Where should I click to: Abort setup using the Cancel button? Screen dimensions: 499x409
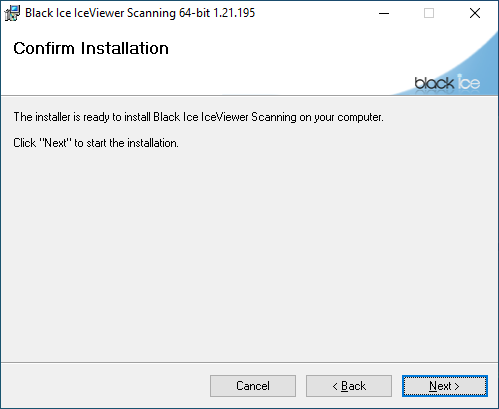point(253,386)
